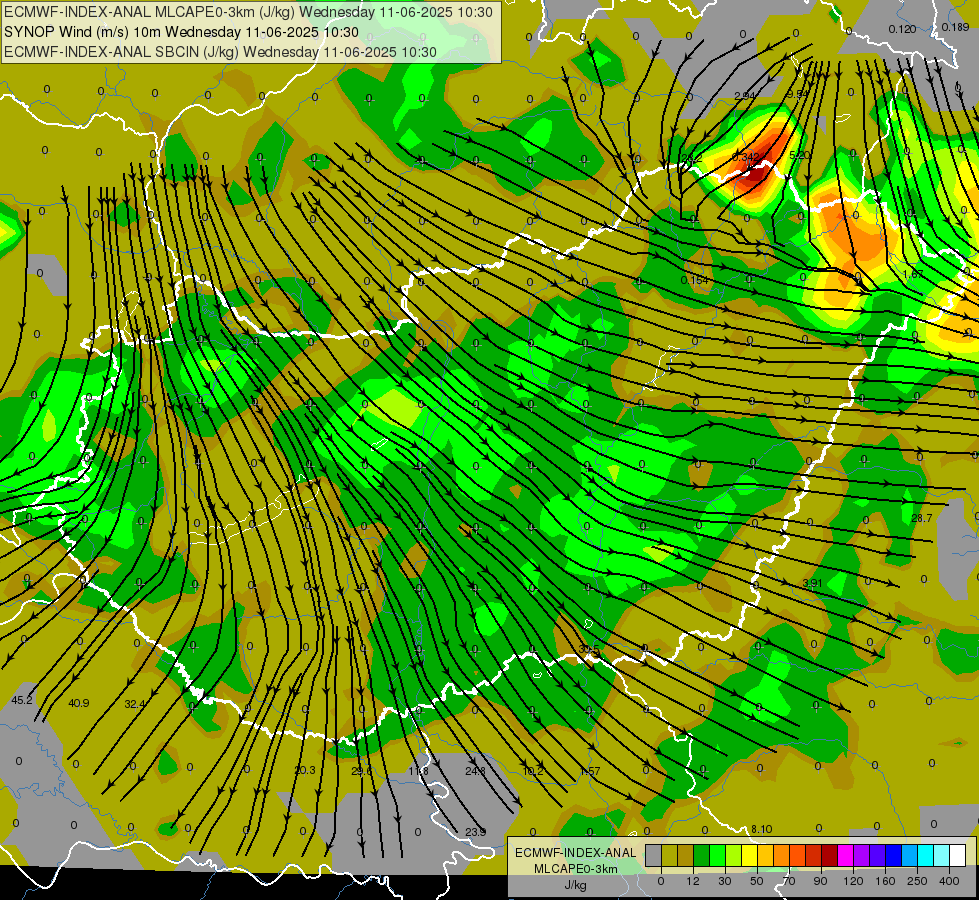Click the SBCIN (J/kg) title line

(220, 52)
